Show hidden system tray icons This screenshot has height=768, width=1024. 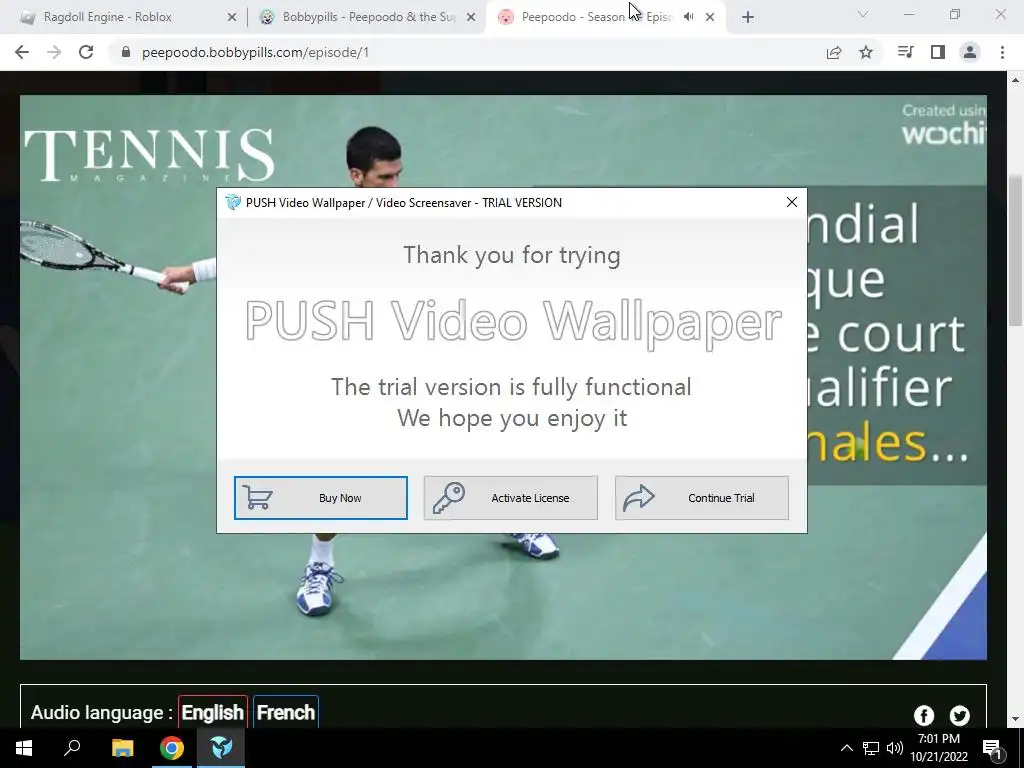[x=846, y=748]
